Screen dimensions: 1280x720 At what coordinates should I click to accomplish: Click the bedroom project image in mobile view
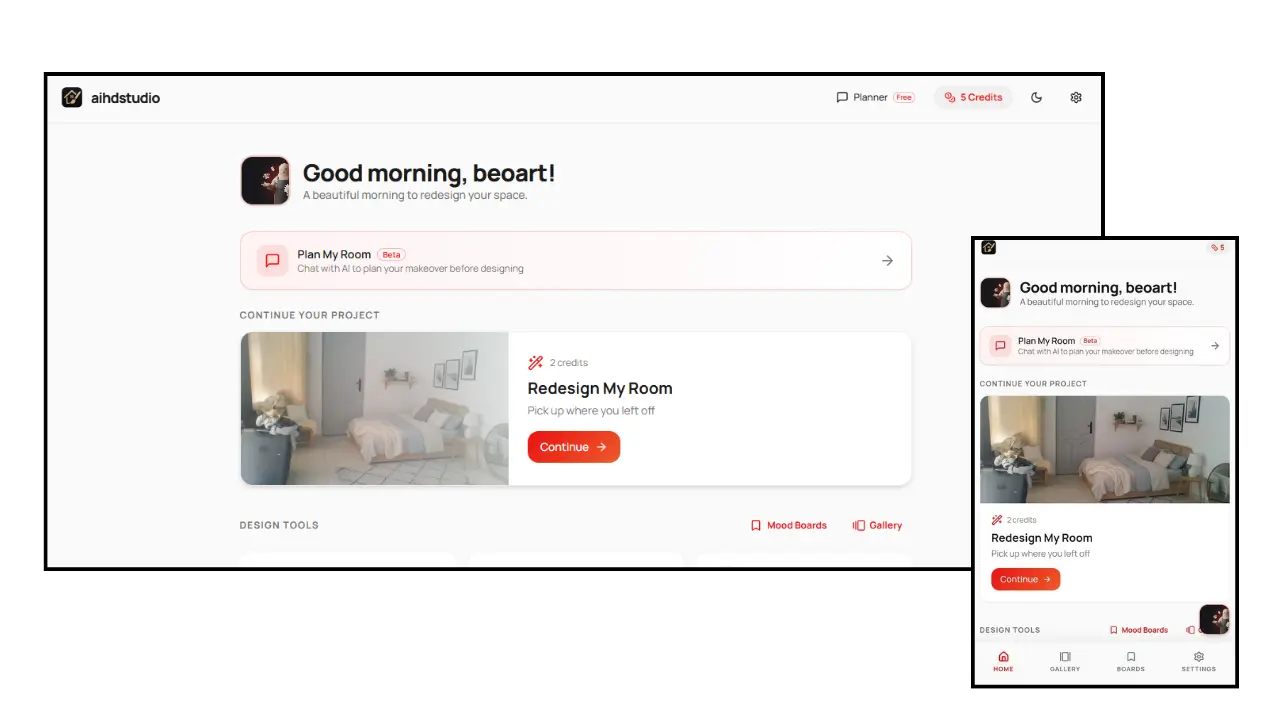coord(1105,449)
